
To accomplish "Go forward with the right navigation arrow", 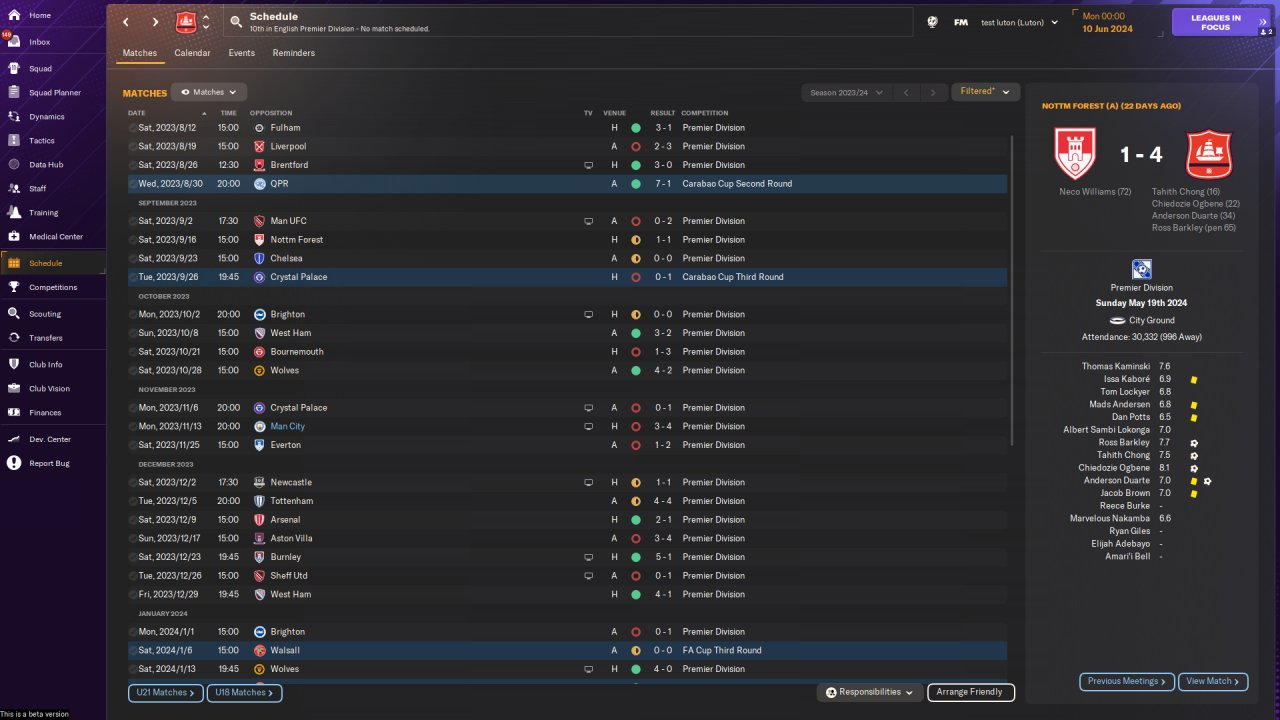I will pyautogui.click(x=155, y=22).
